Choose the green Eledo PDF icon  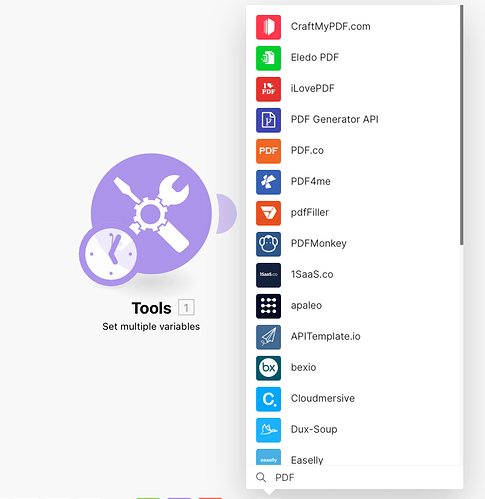[268, 58]
